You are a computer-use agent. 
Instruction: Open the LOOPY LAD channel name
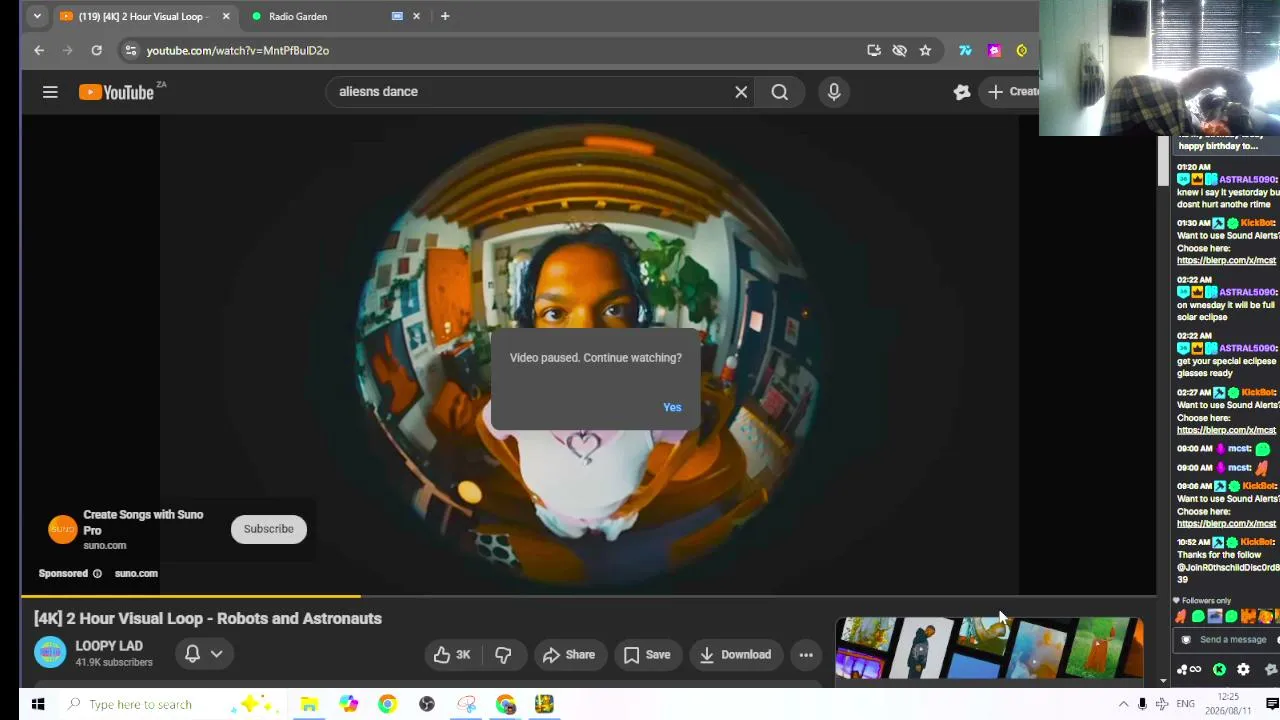pyautogui.click(x=109, y=646)
